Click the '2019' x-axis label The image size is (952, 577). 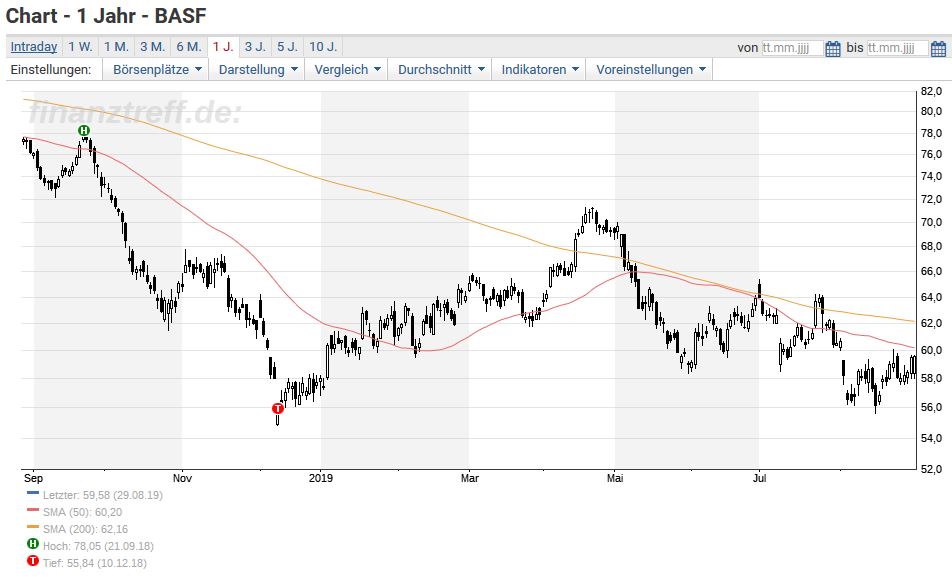pos(321,478)
